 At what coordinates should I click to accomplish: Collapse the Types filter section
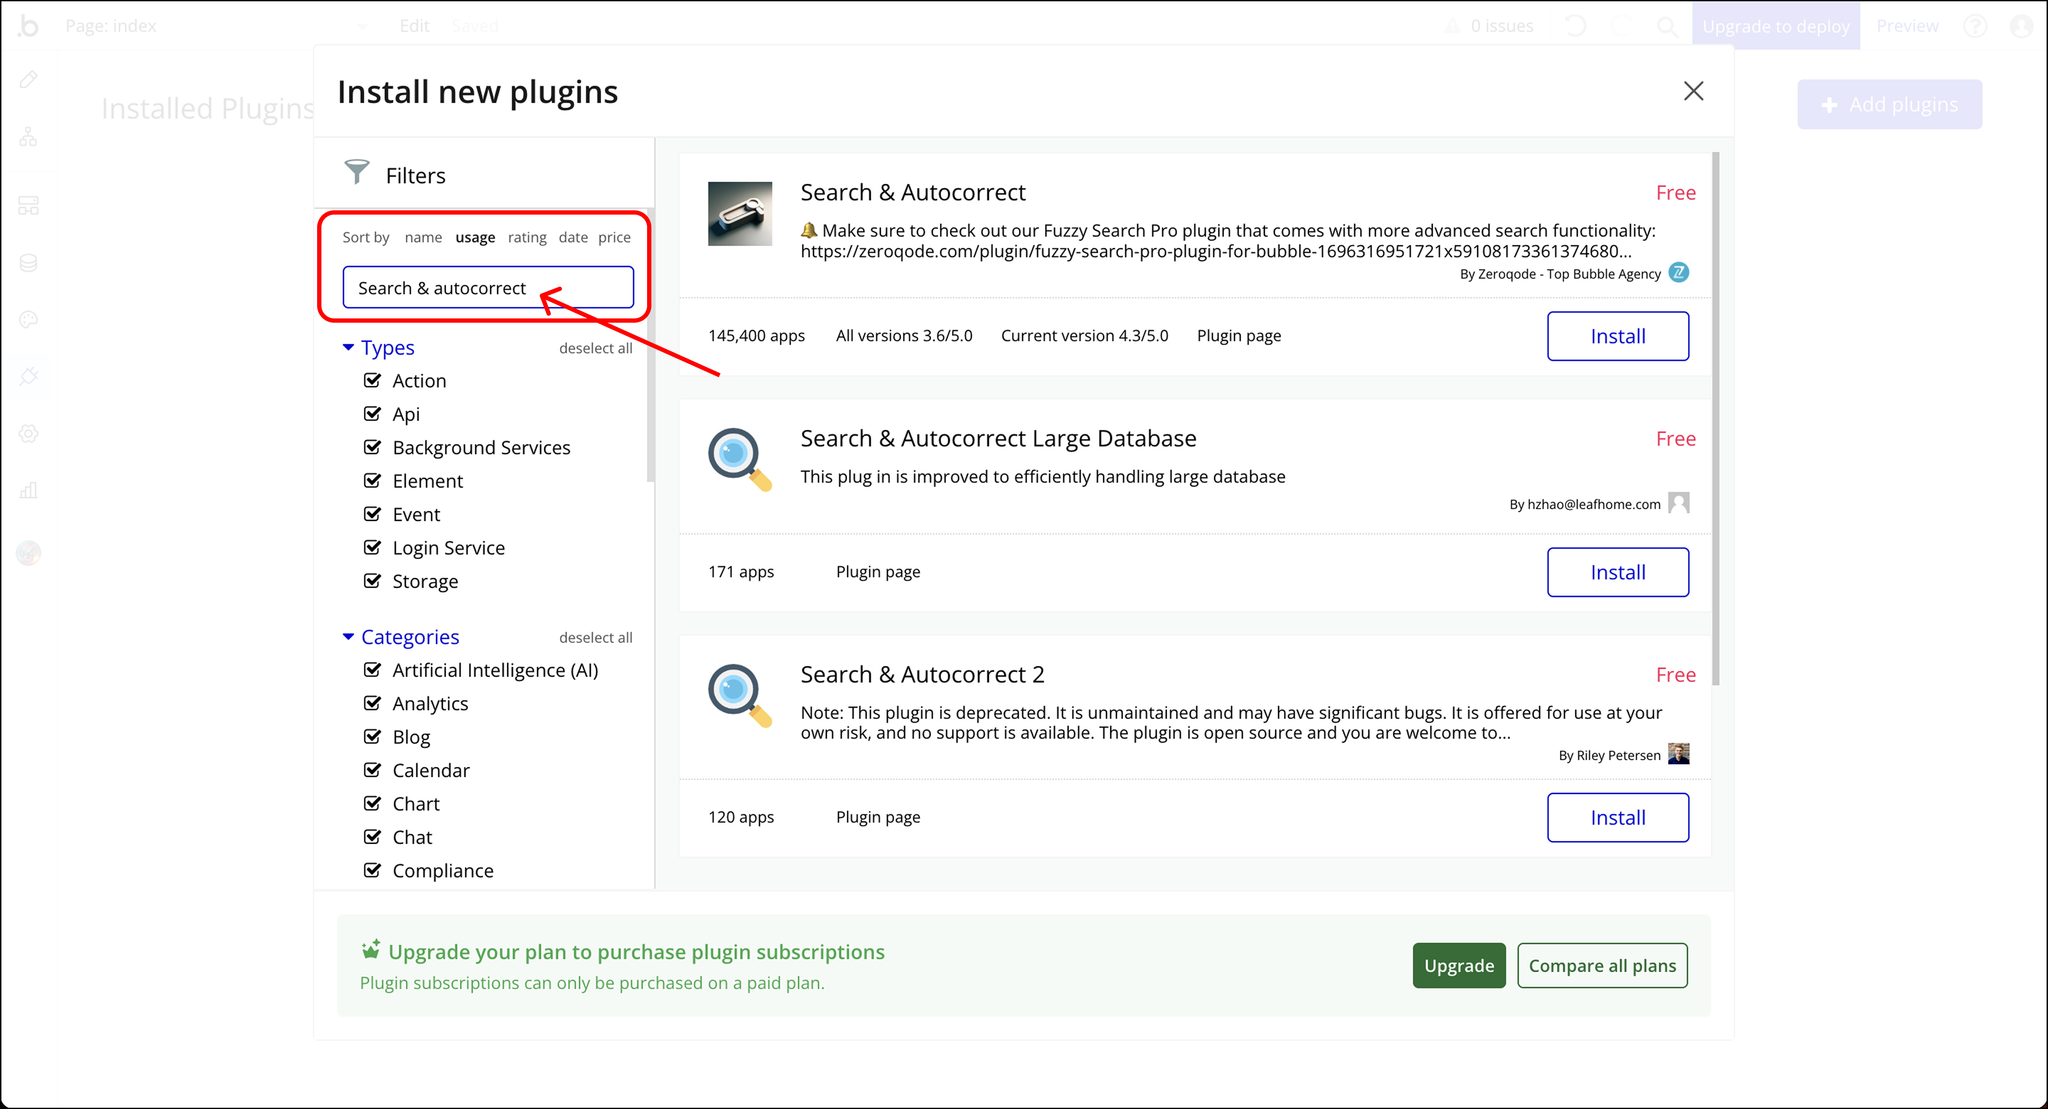pos(348,347)
